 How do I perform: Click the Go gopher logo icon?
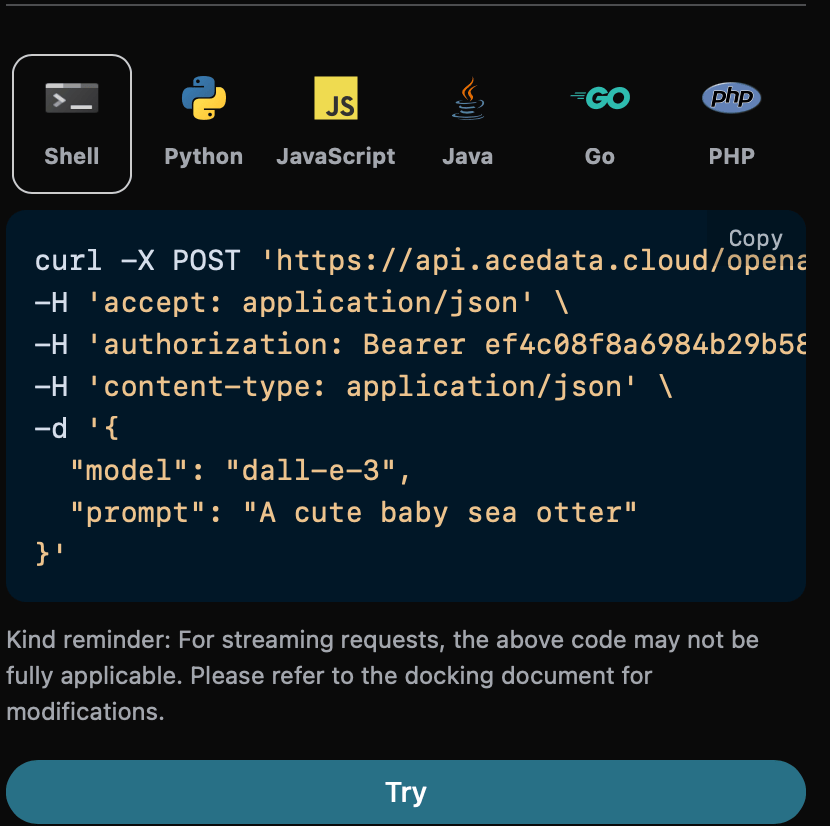click(x=600, y=98)
